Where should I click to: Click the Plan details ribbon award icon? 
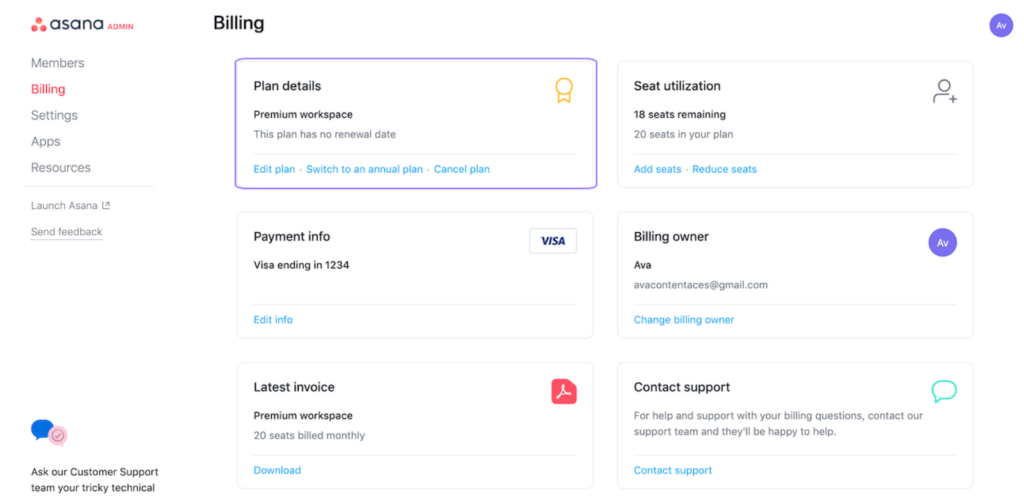tap(564, 90)
